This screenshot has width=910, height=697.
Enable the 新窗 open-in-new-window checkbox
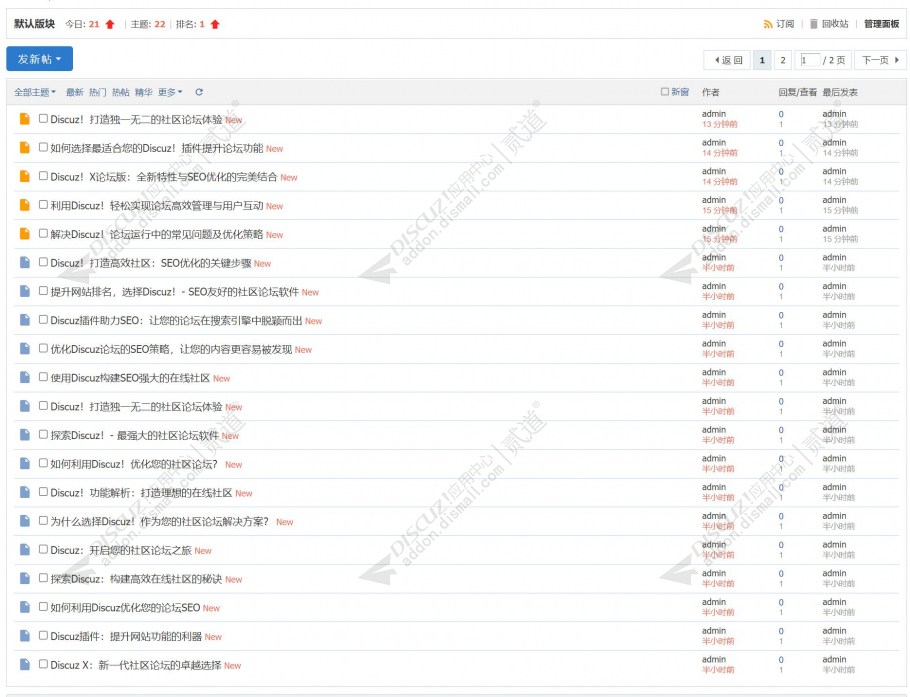[x=665, y=92]
